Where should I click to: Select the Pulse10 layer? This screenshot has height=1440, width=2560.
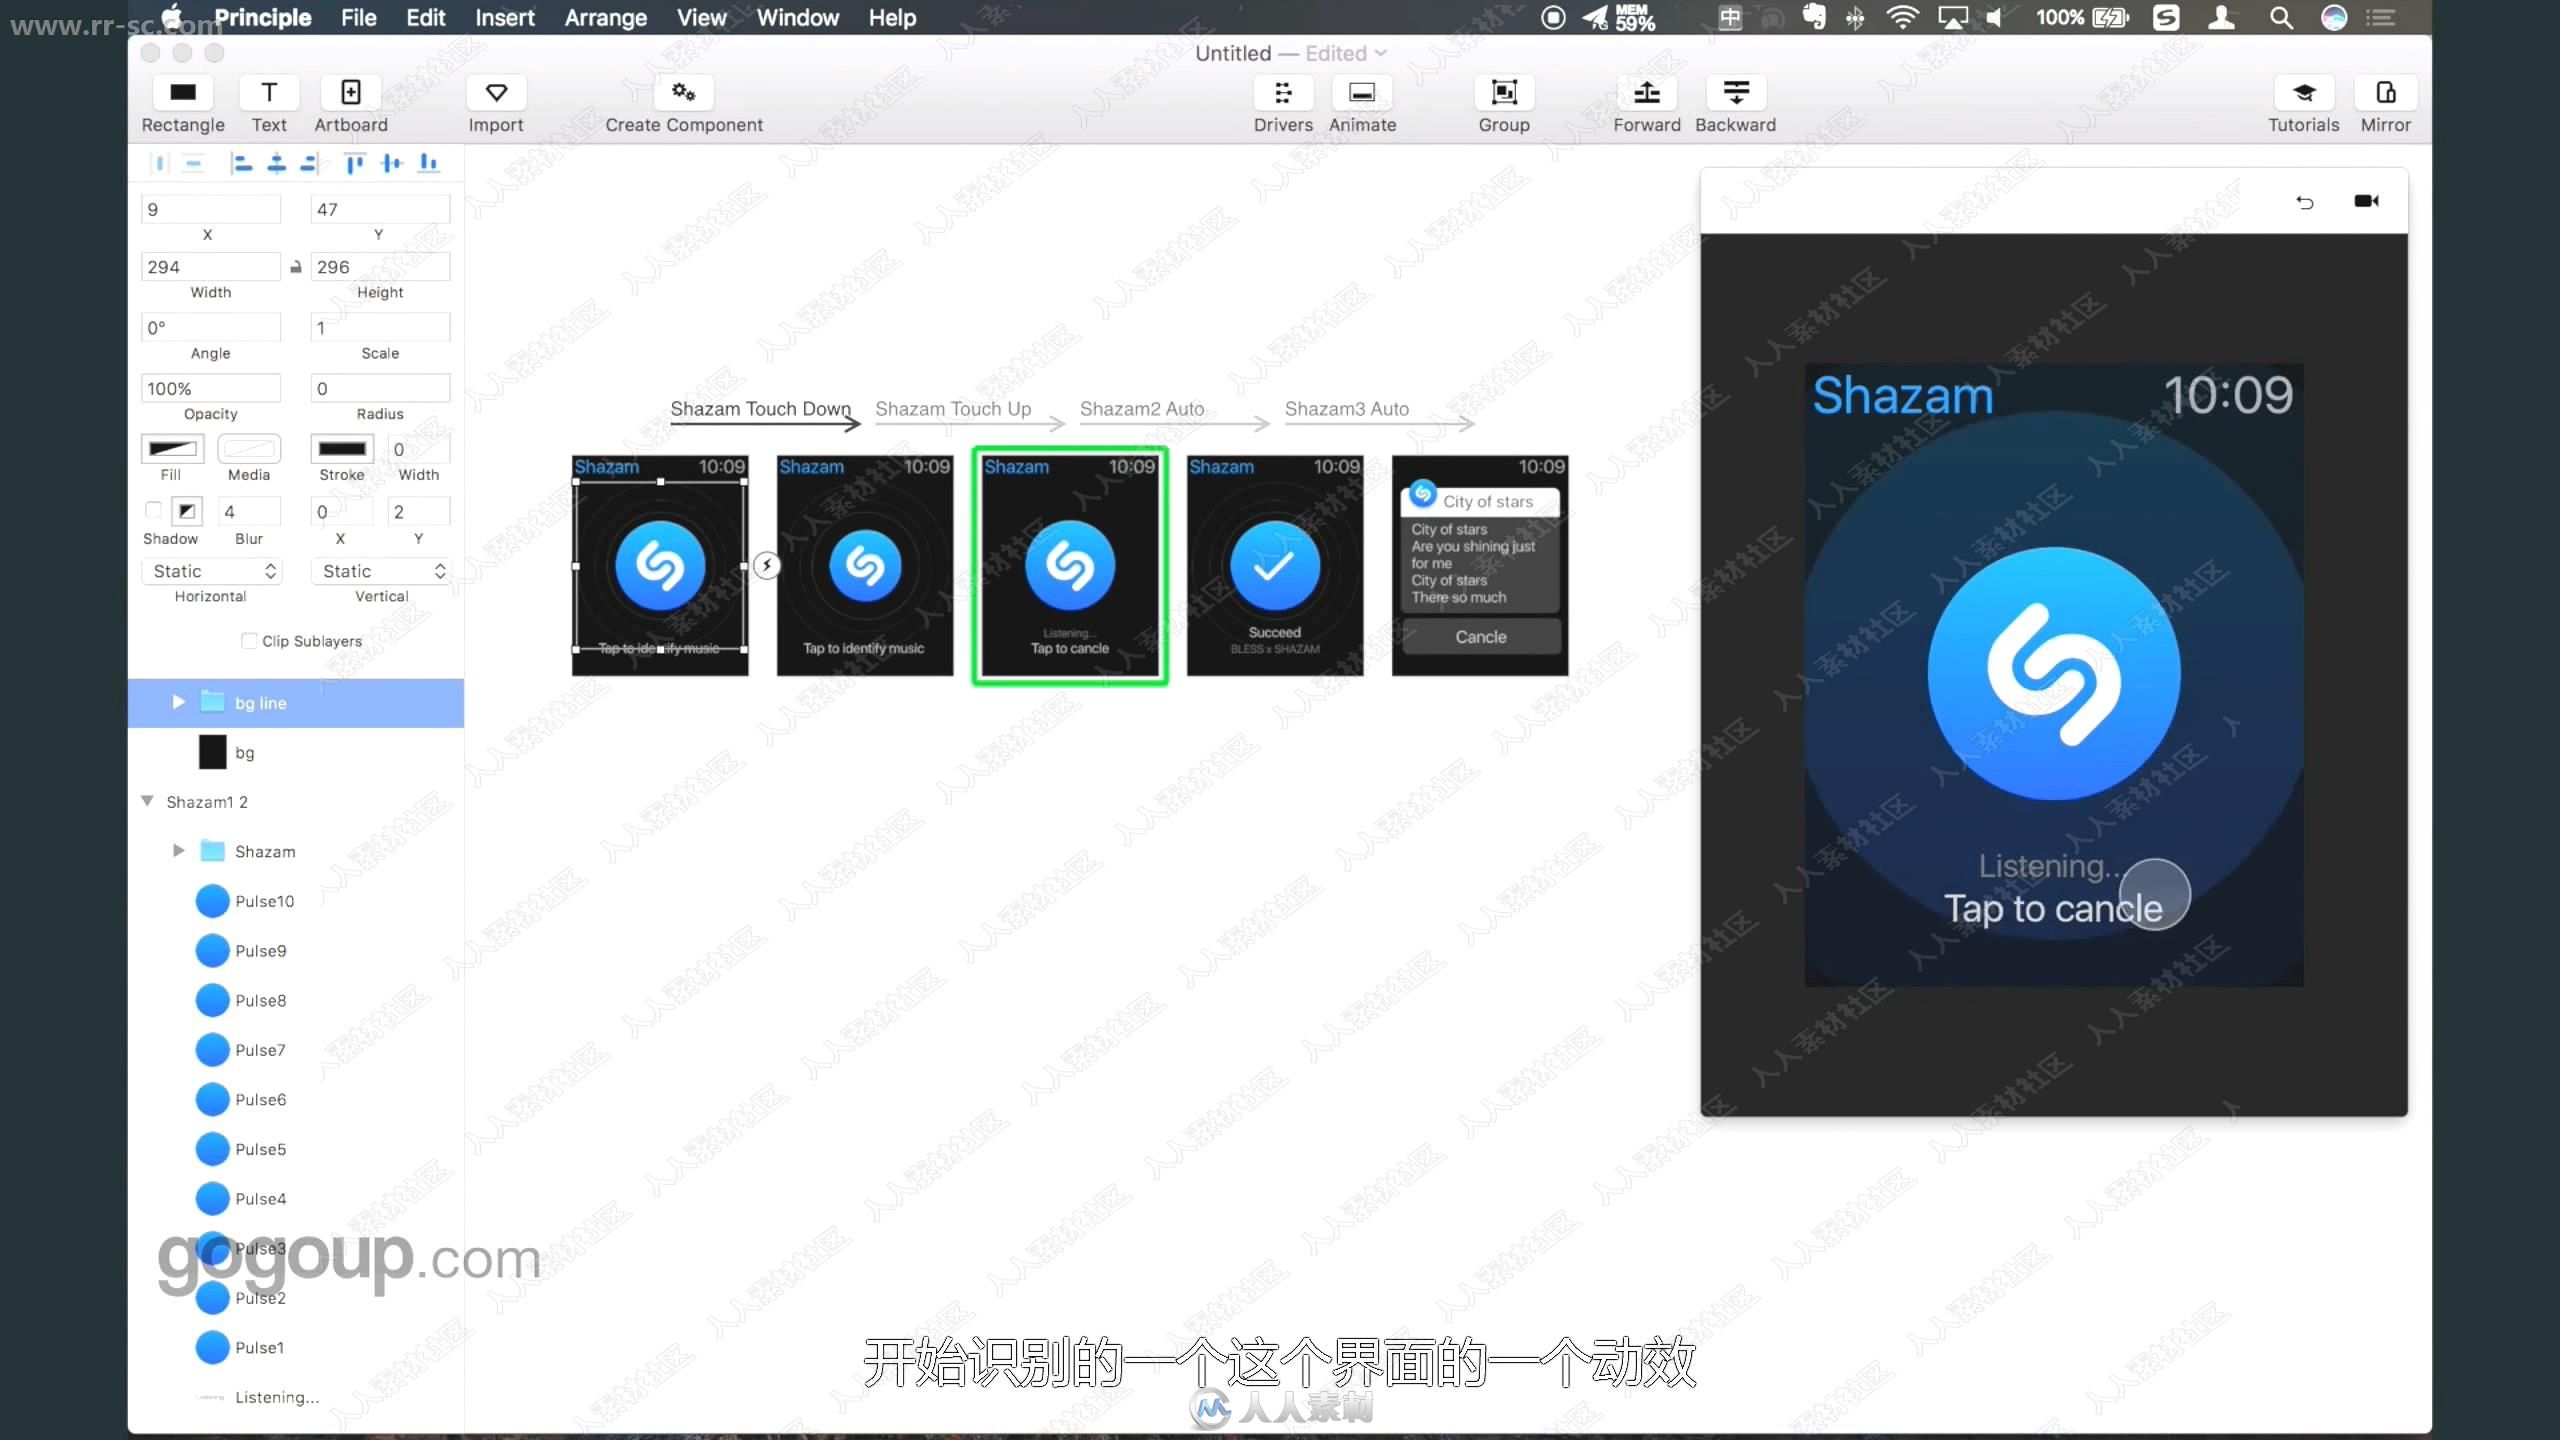pos(296,901)
